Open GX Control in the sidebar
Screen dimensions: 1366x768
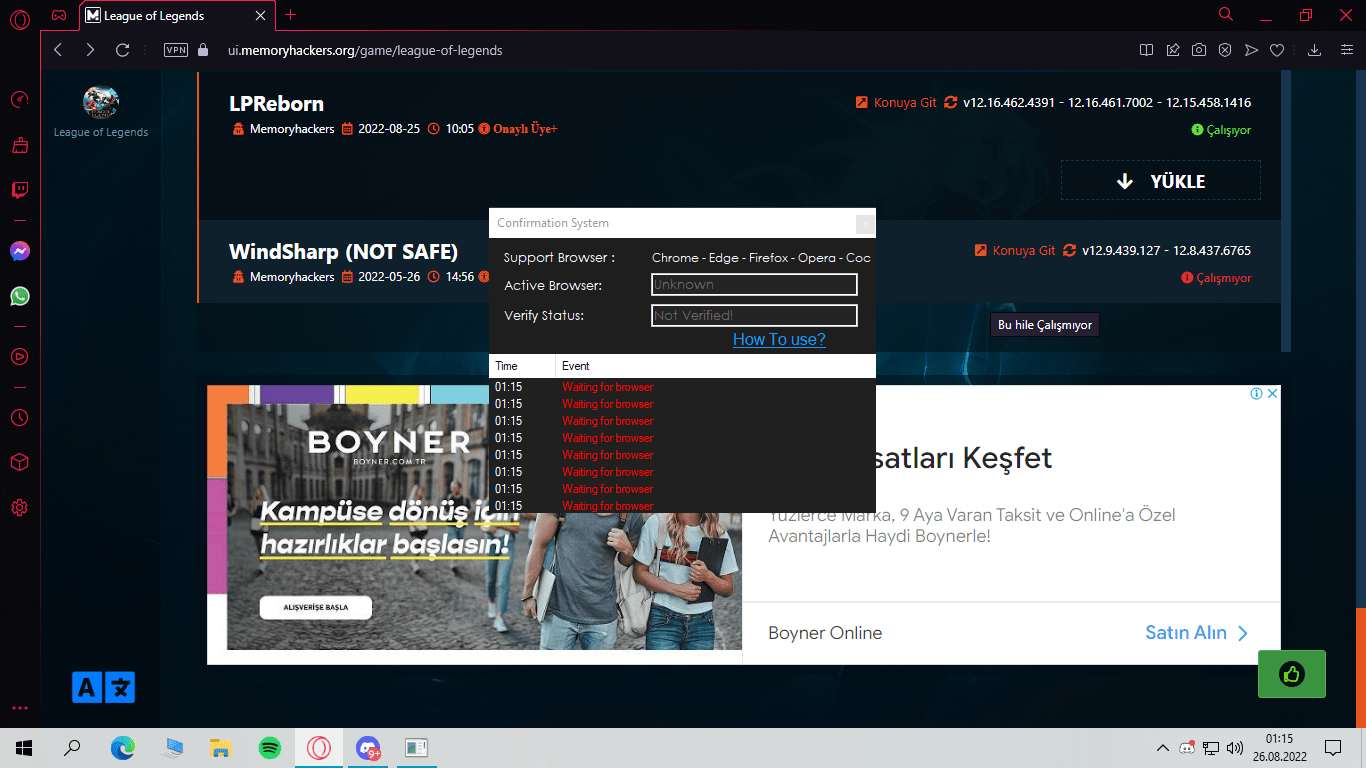pos(19,100)
